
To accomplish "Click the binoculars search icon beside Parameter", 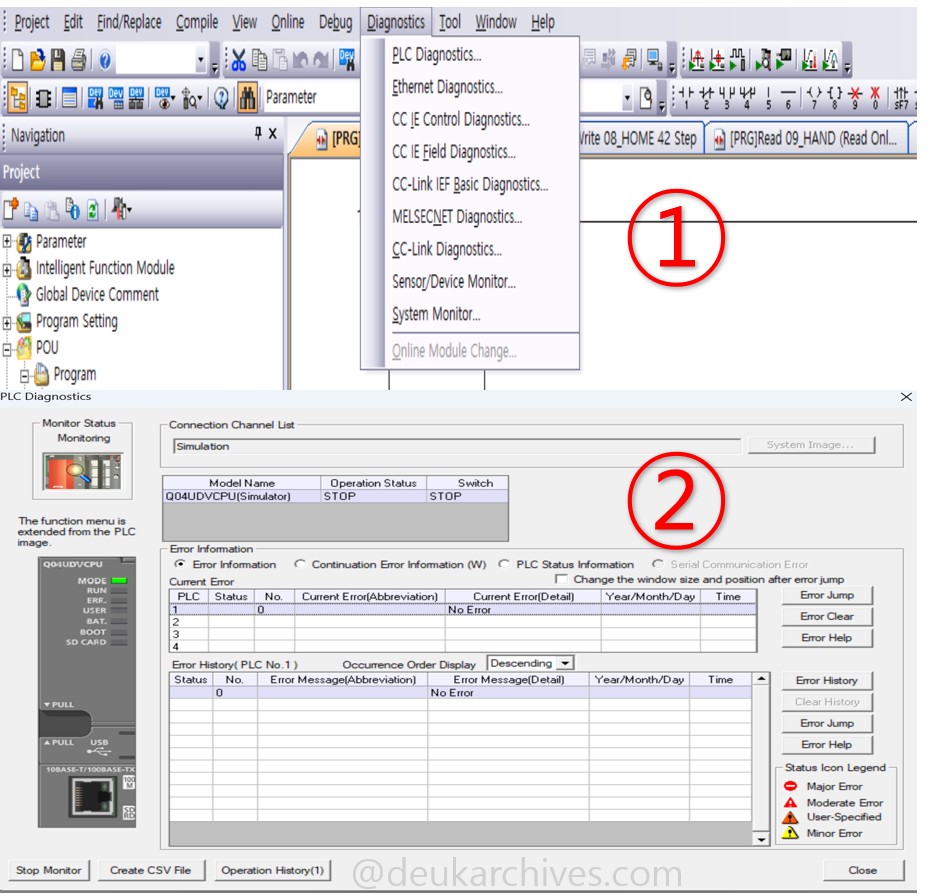I will point(247,98).
